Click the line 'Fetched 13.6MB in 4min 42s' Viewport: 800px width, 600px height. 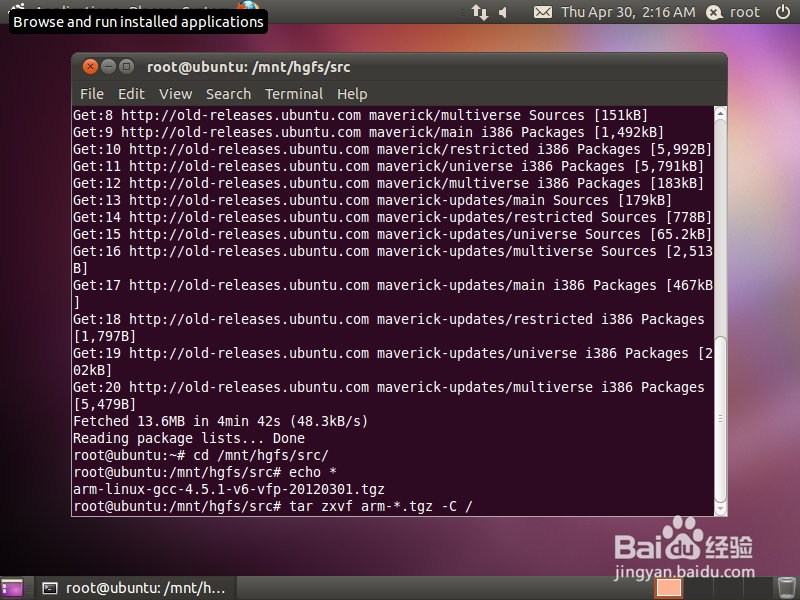tap(220, 421)
